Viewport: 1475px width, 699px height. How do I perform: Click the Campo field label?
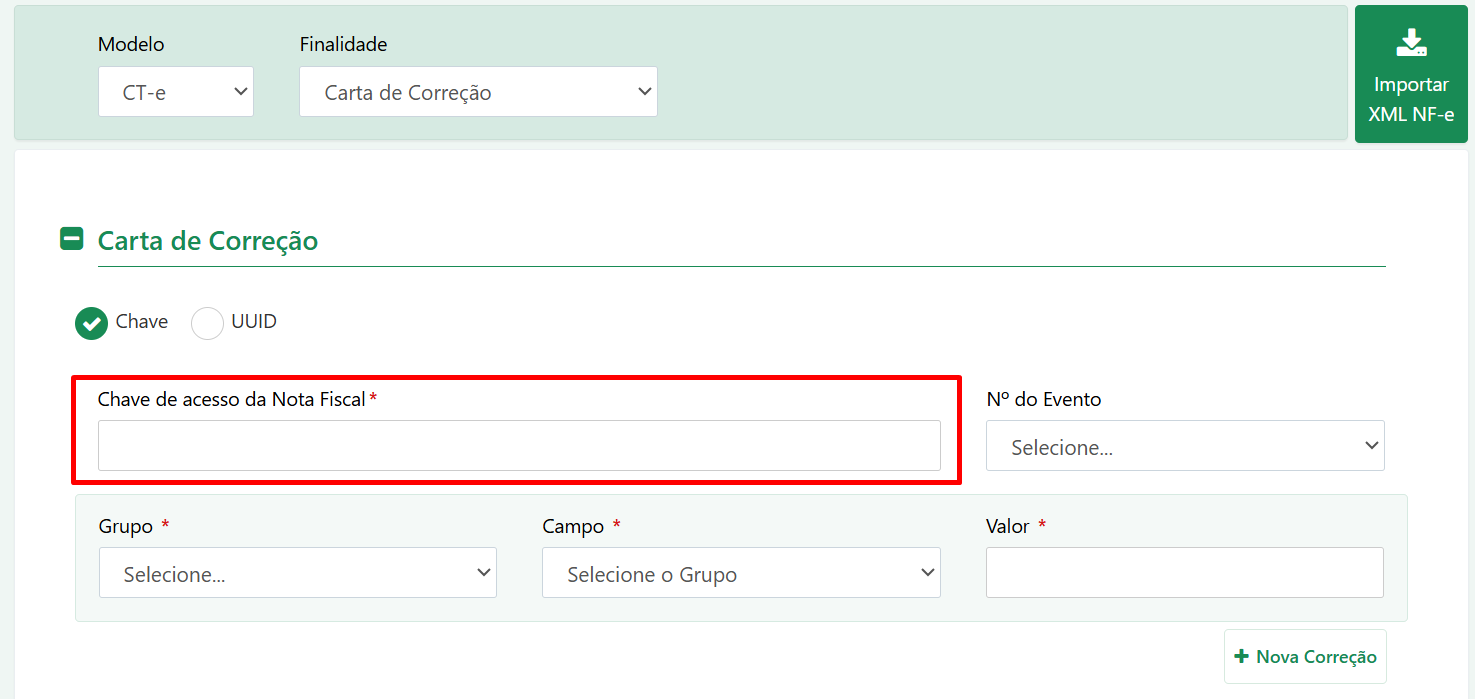(573, 526)
